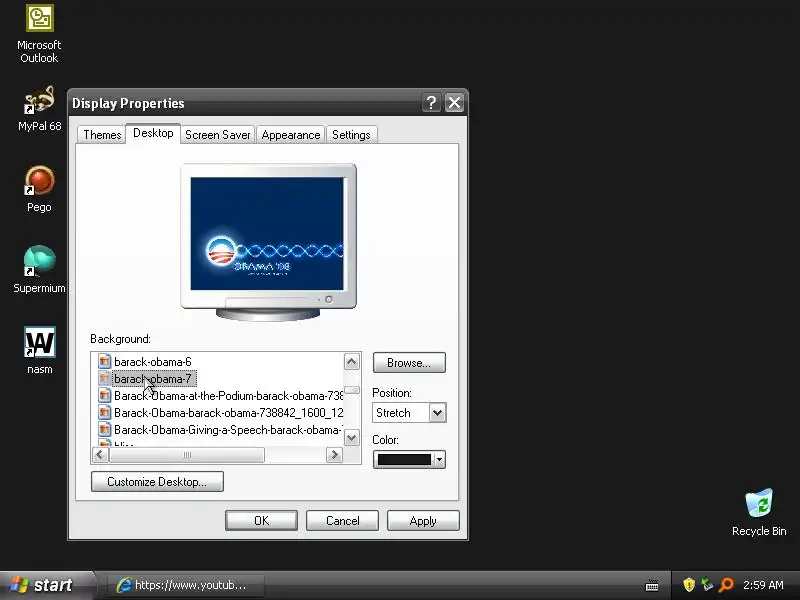The height and width of the screenshot is (600, 800).
Task: Click the vertical scrollbar thumb in background list
Action: (352, 390)
